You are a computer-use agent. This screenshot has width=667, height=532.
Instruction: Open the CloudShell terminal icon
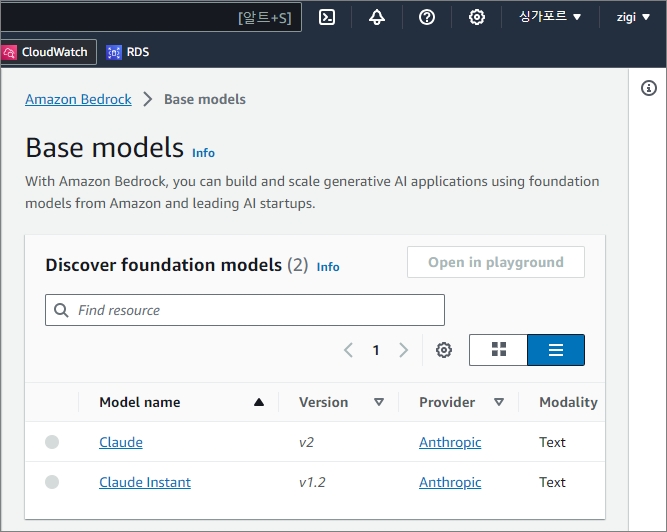click(327, 17)
